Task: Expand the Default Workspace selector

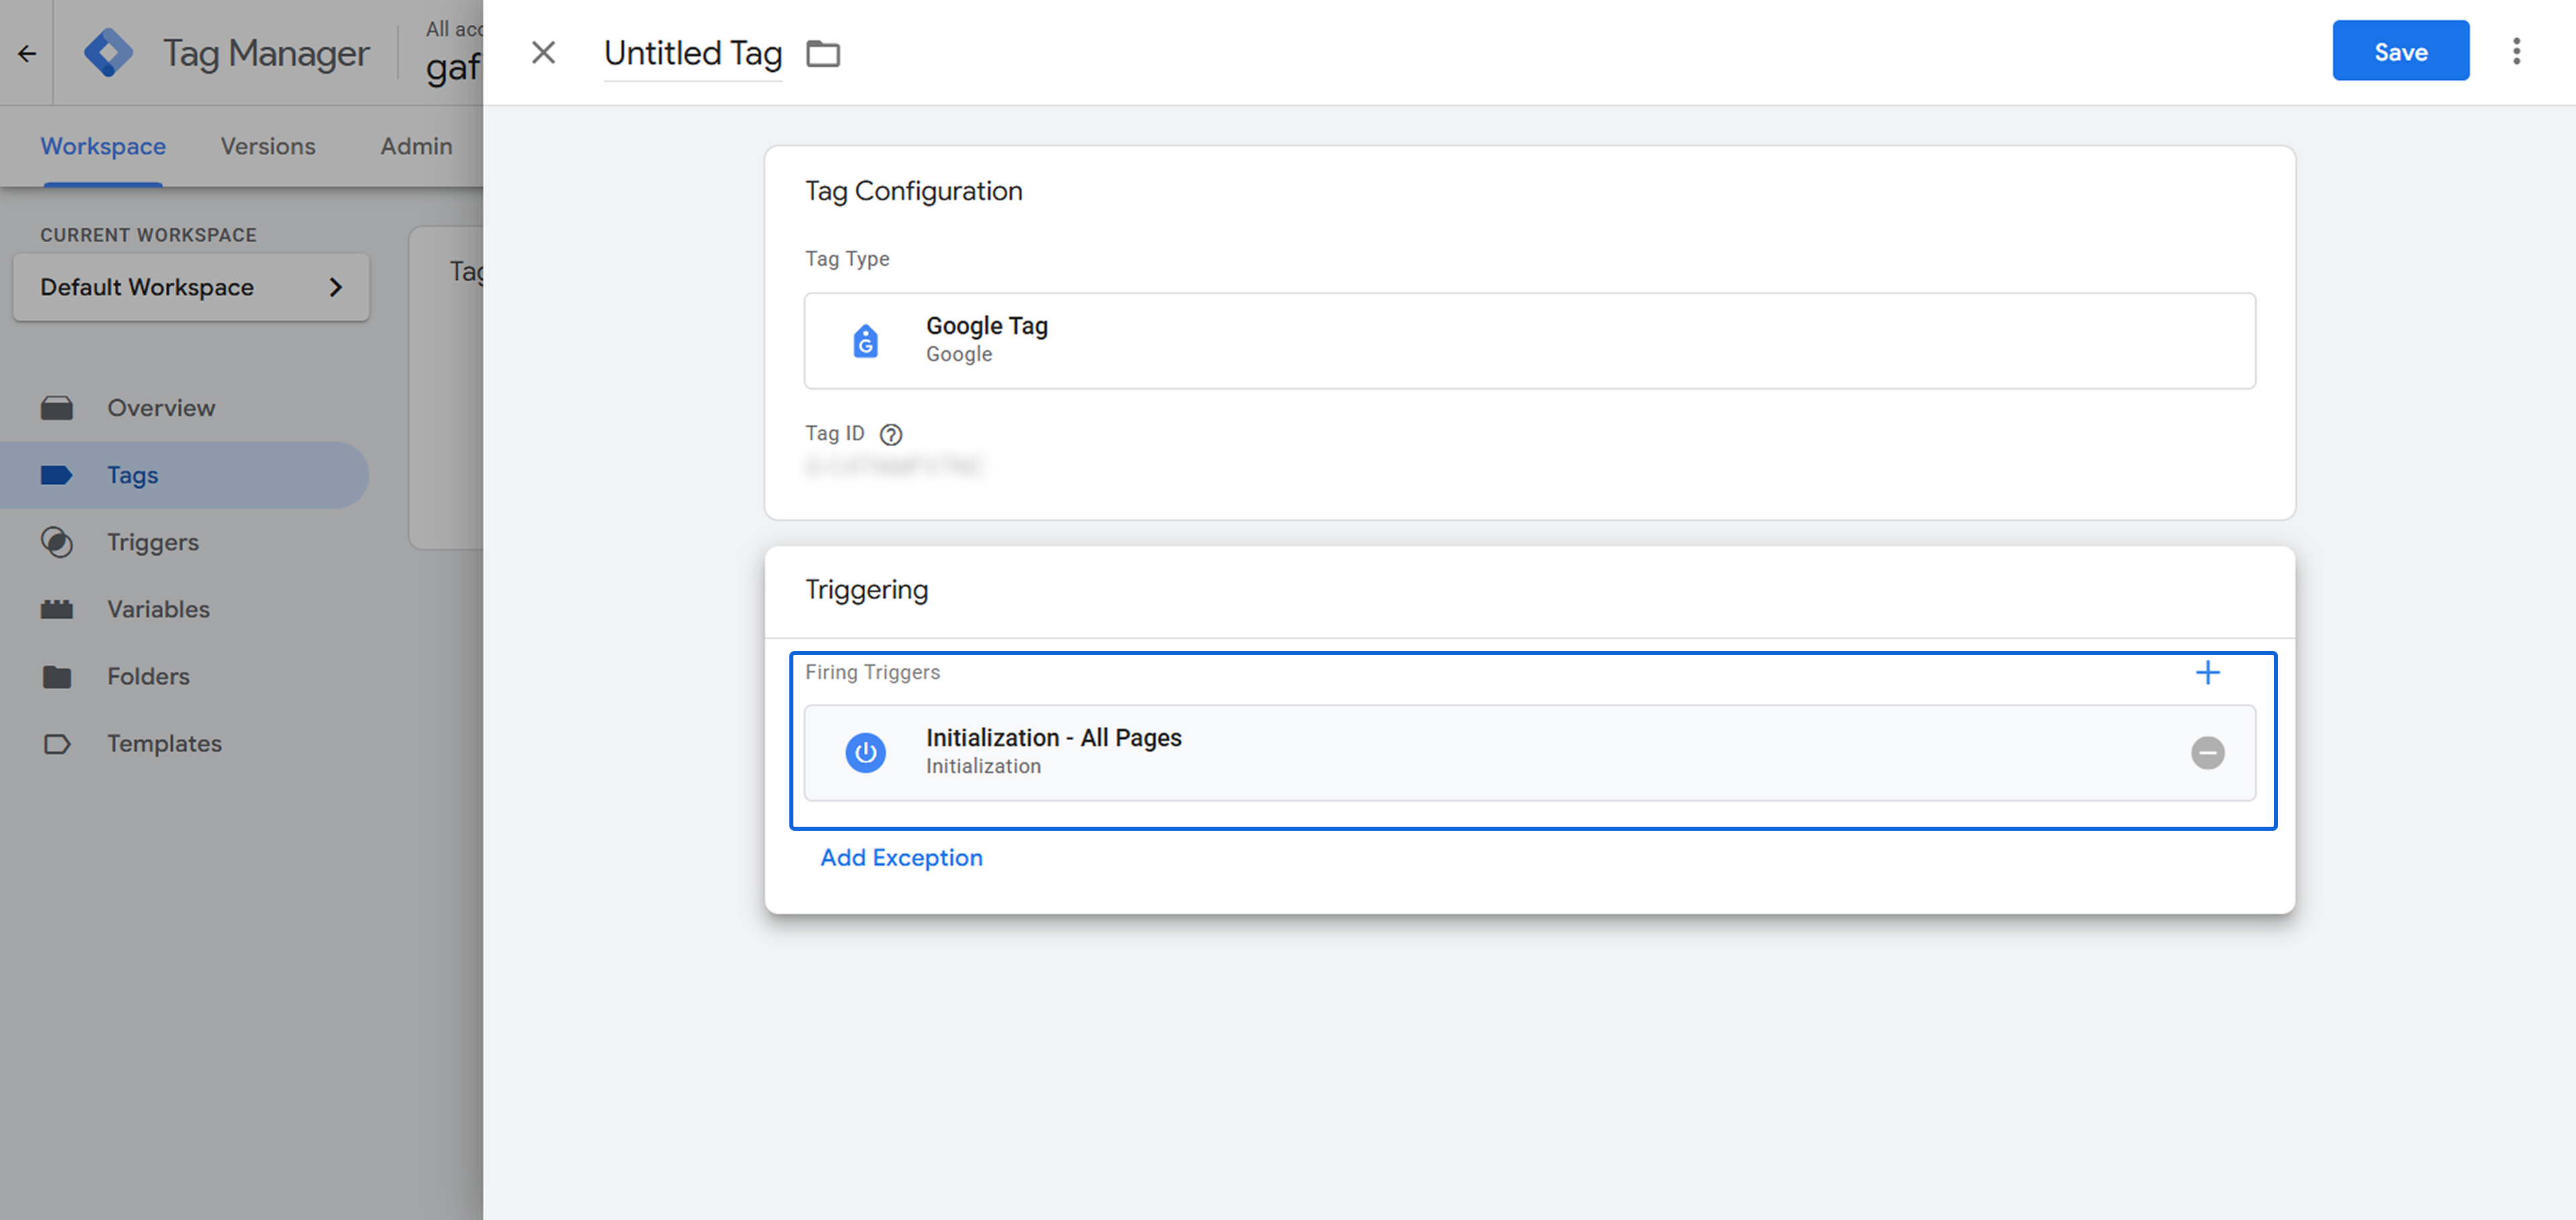Action: click(191, 287)
